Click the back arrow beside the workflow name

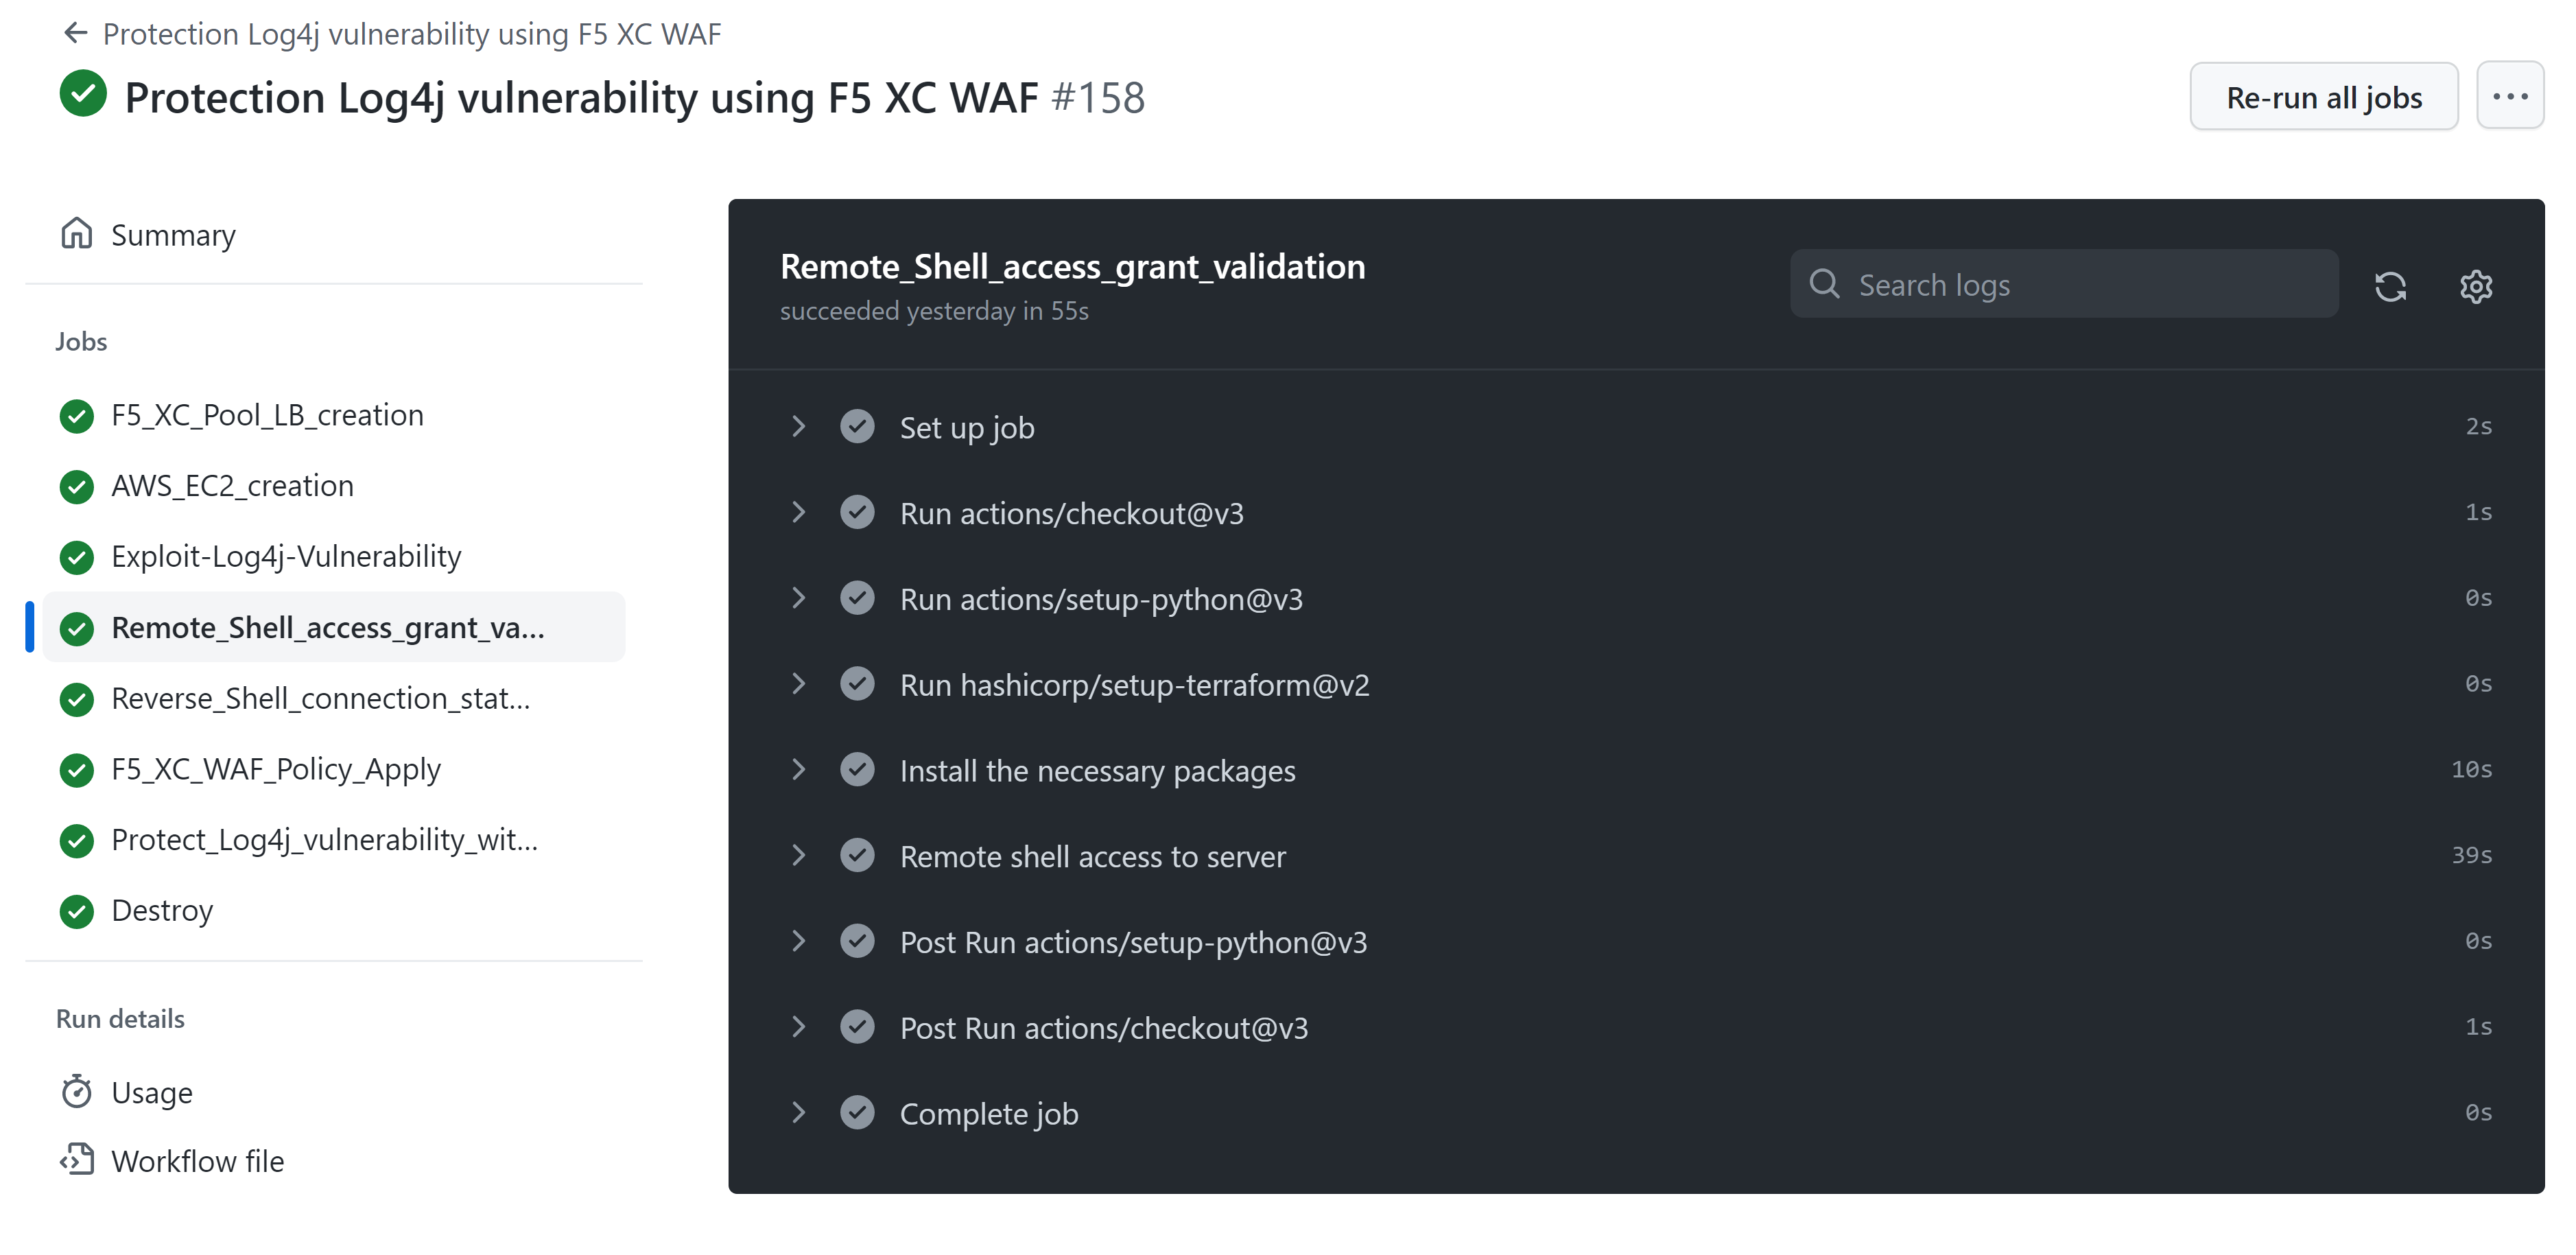(75, 33)
